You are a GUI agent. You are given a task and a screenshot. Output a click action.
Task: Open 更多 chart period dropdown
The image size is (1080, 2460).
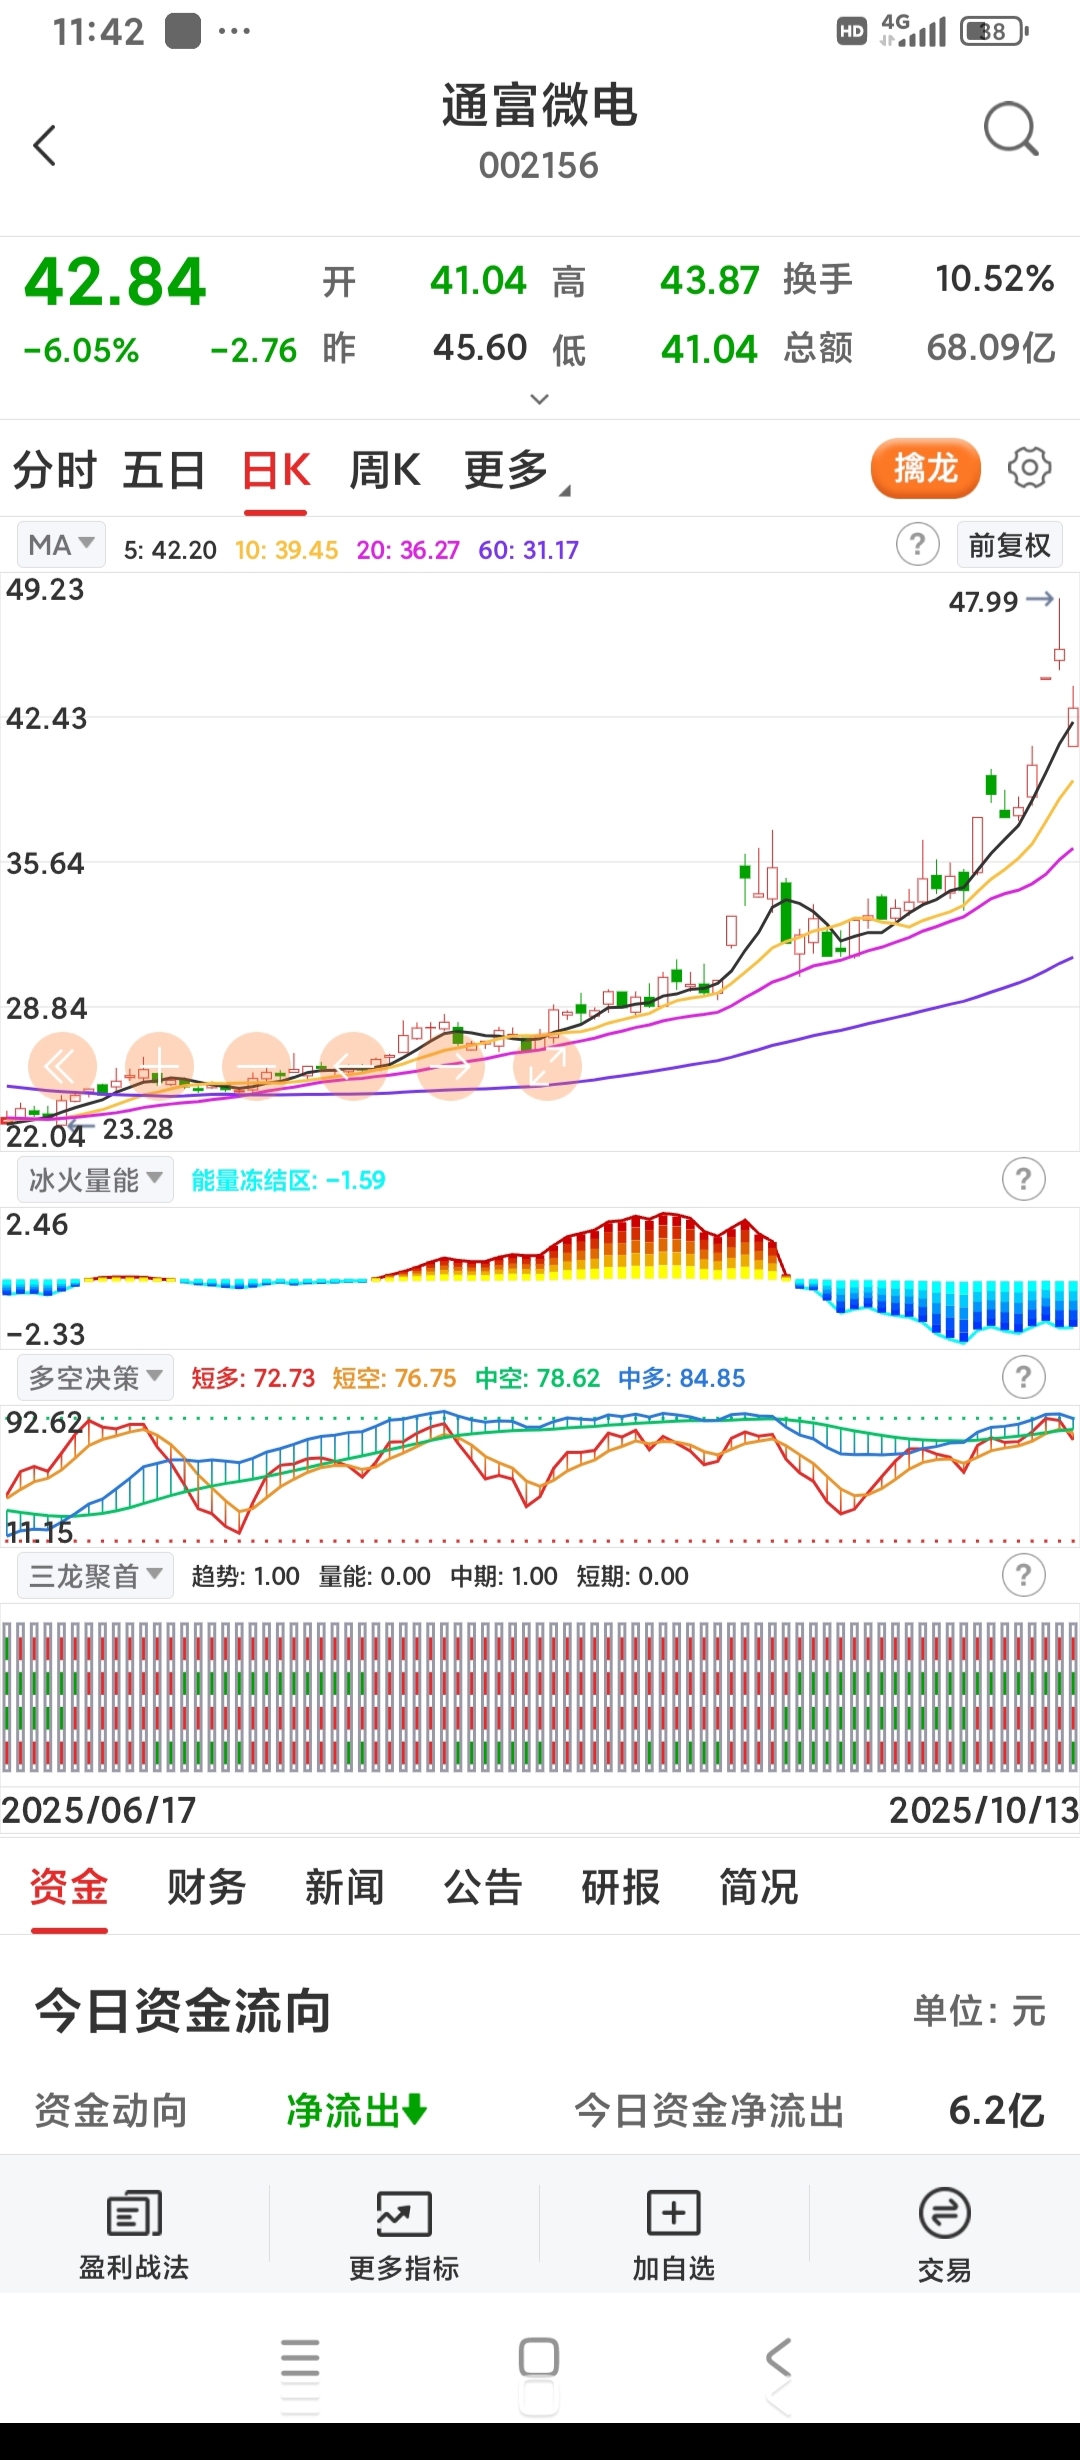pyautogui.click(x=515, y=470)
